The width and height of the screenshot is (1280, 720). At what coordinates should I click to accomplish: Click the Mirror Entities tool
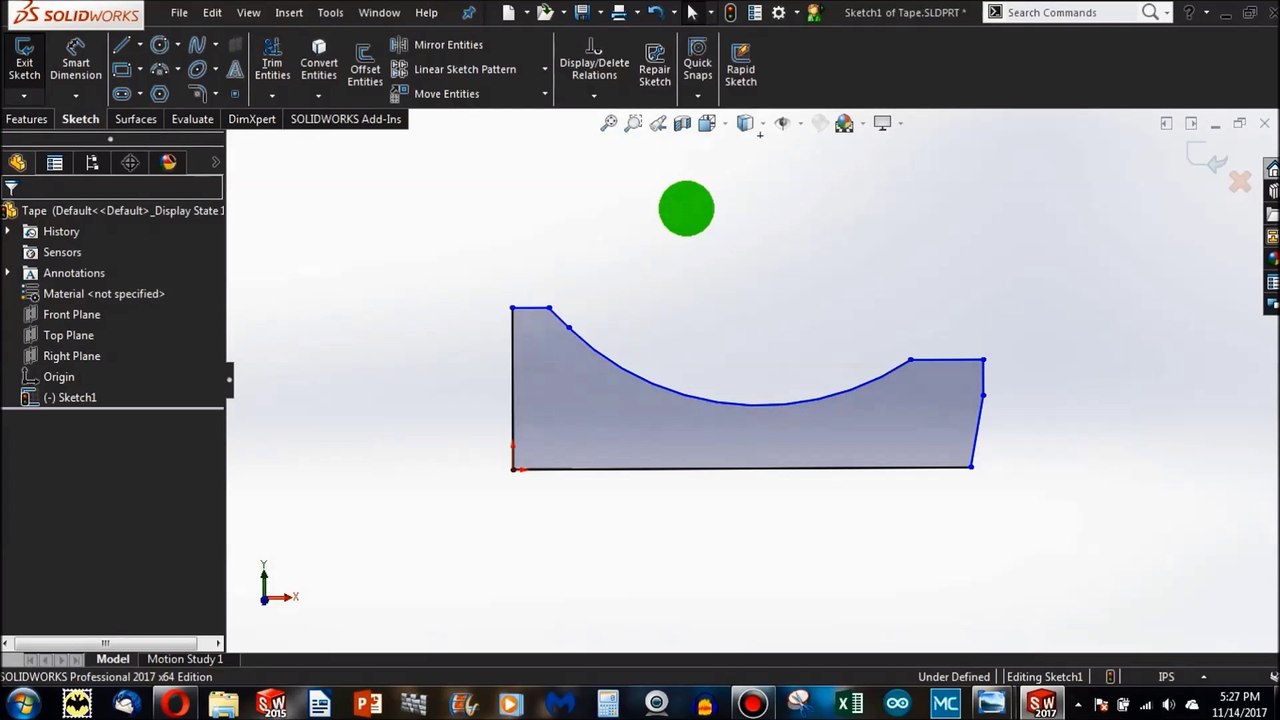click(x=437, y=45)
